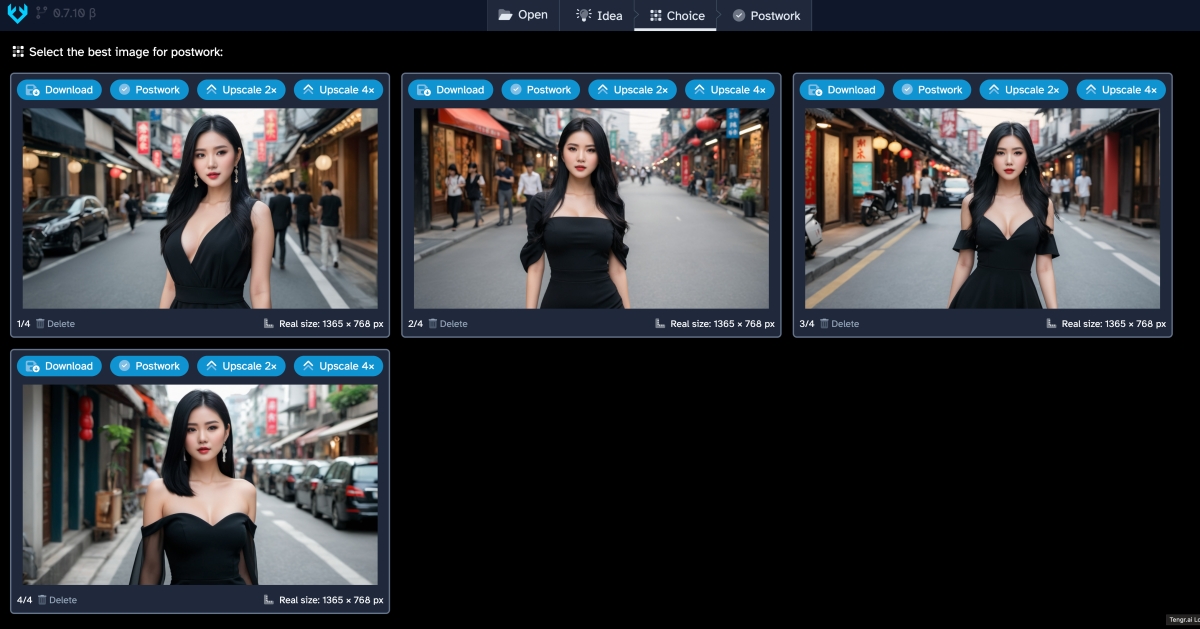Delete image 3/4
Screen dimensions: 1200x629
pos(839,324)
